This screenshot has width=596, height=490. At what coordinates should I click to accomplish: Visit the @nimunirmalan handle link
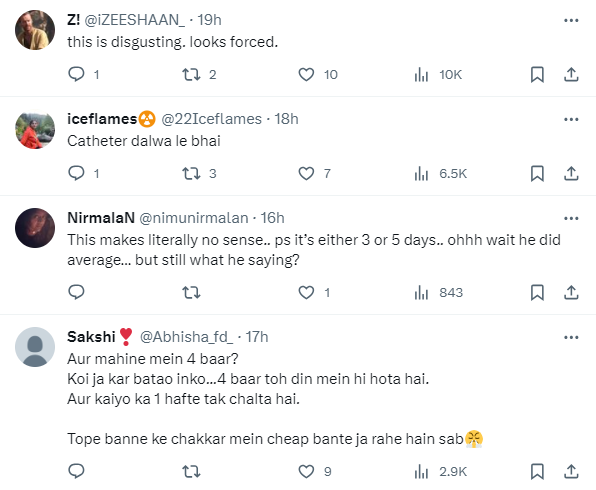[194, 218]
